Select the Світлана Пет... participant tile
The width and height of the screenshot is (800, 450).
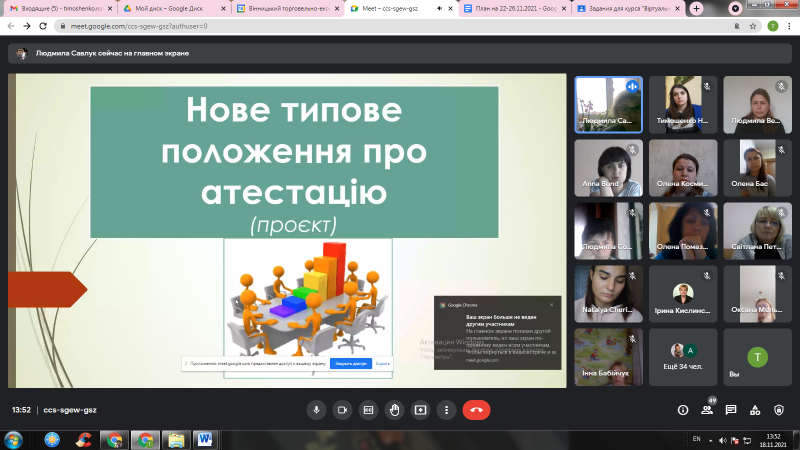pos(757,231)
